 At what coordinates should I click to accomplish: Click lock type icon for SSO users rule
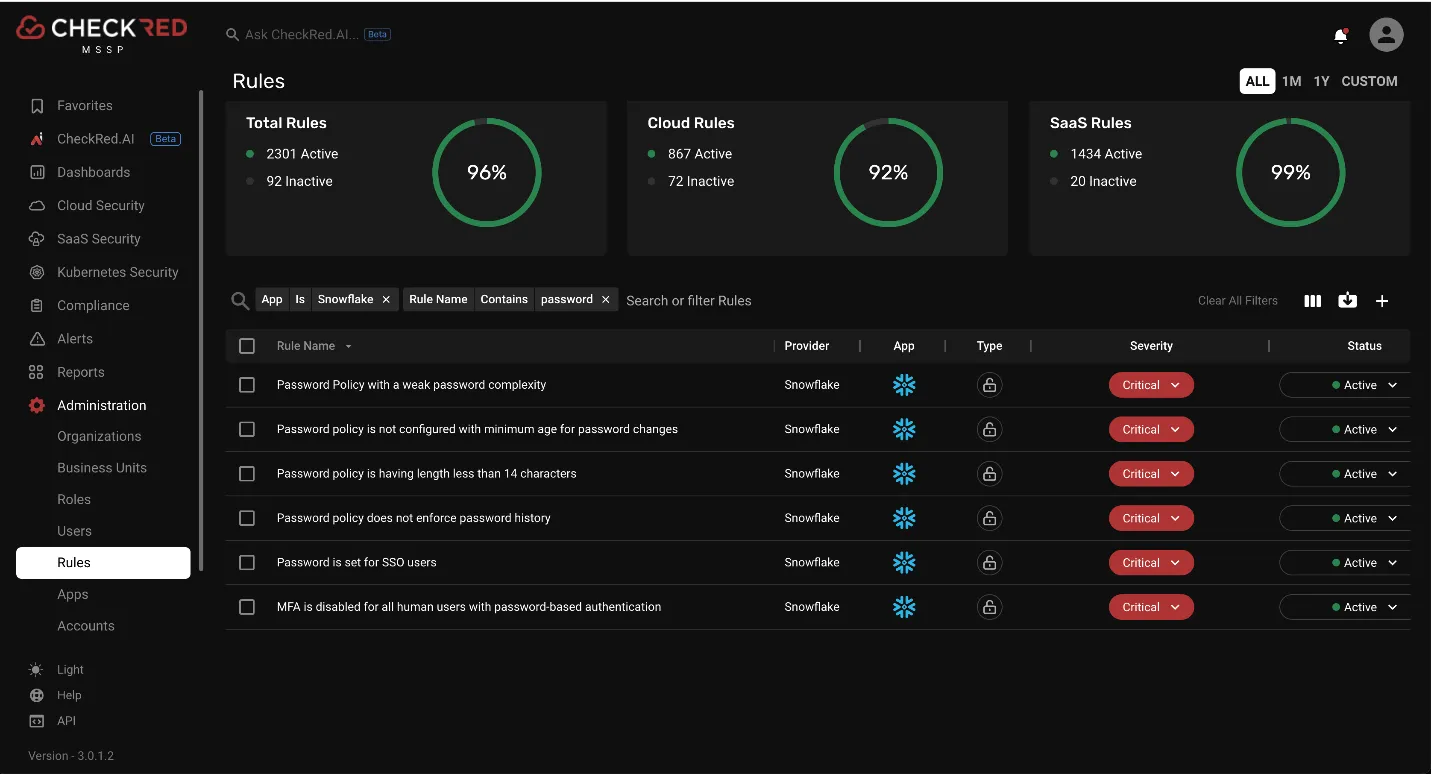point(989,562)
